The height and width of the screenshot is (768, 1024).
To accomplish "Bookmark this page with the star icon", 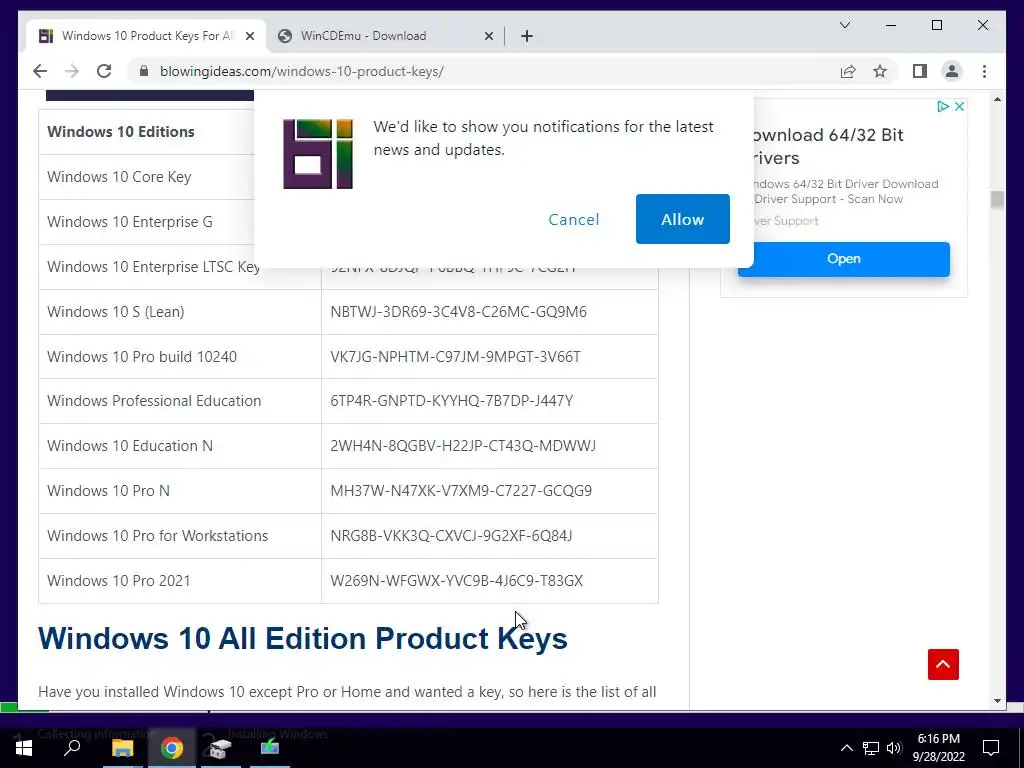I will (x=880, y=71).
